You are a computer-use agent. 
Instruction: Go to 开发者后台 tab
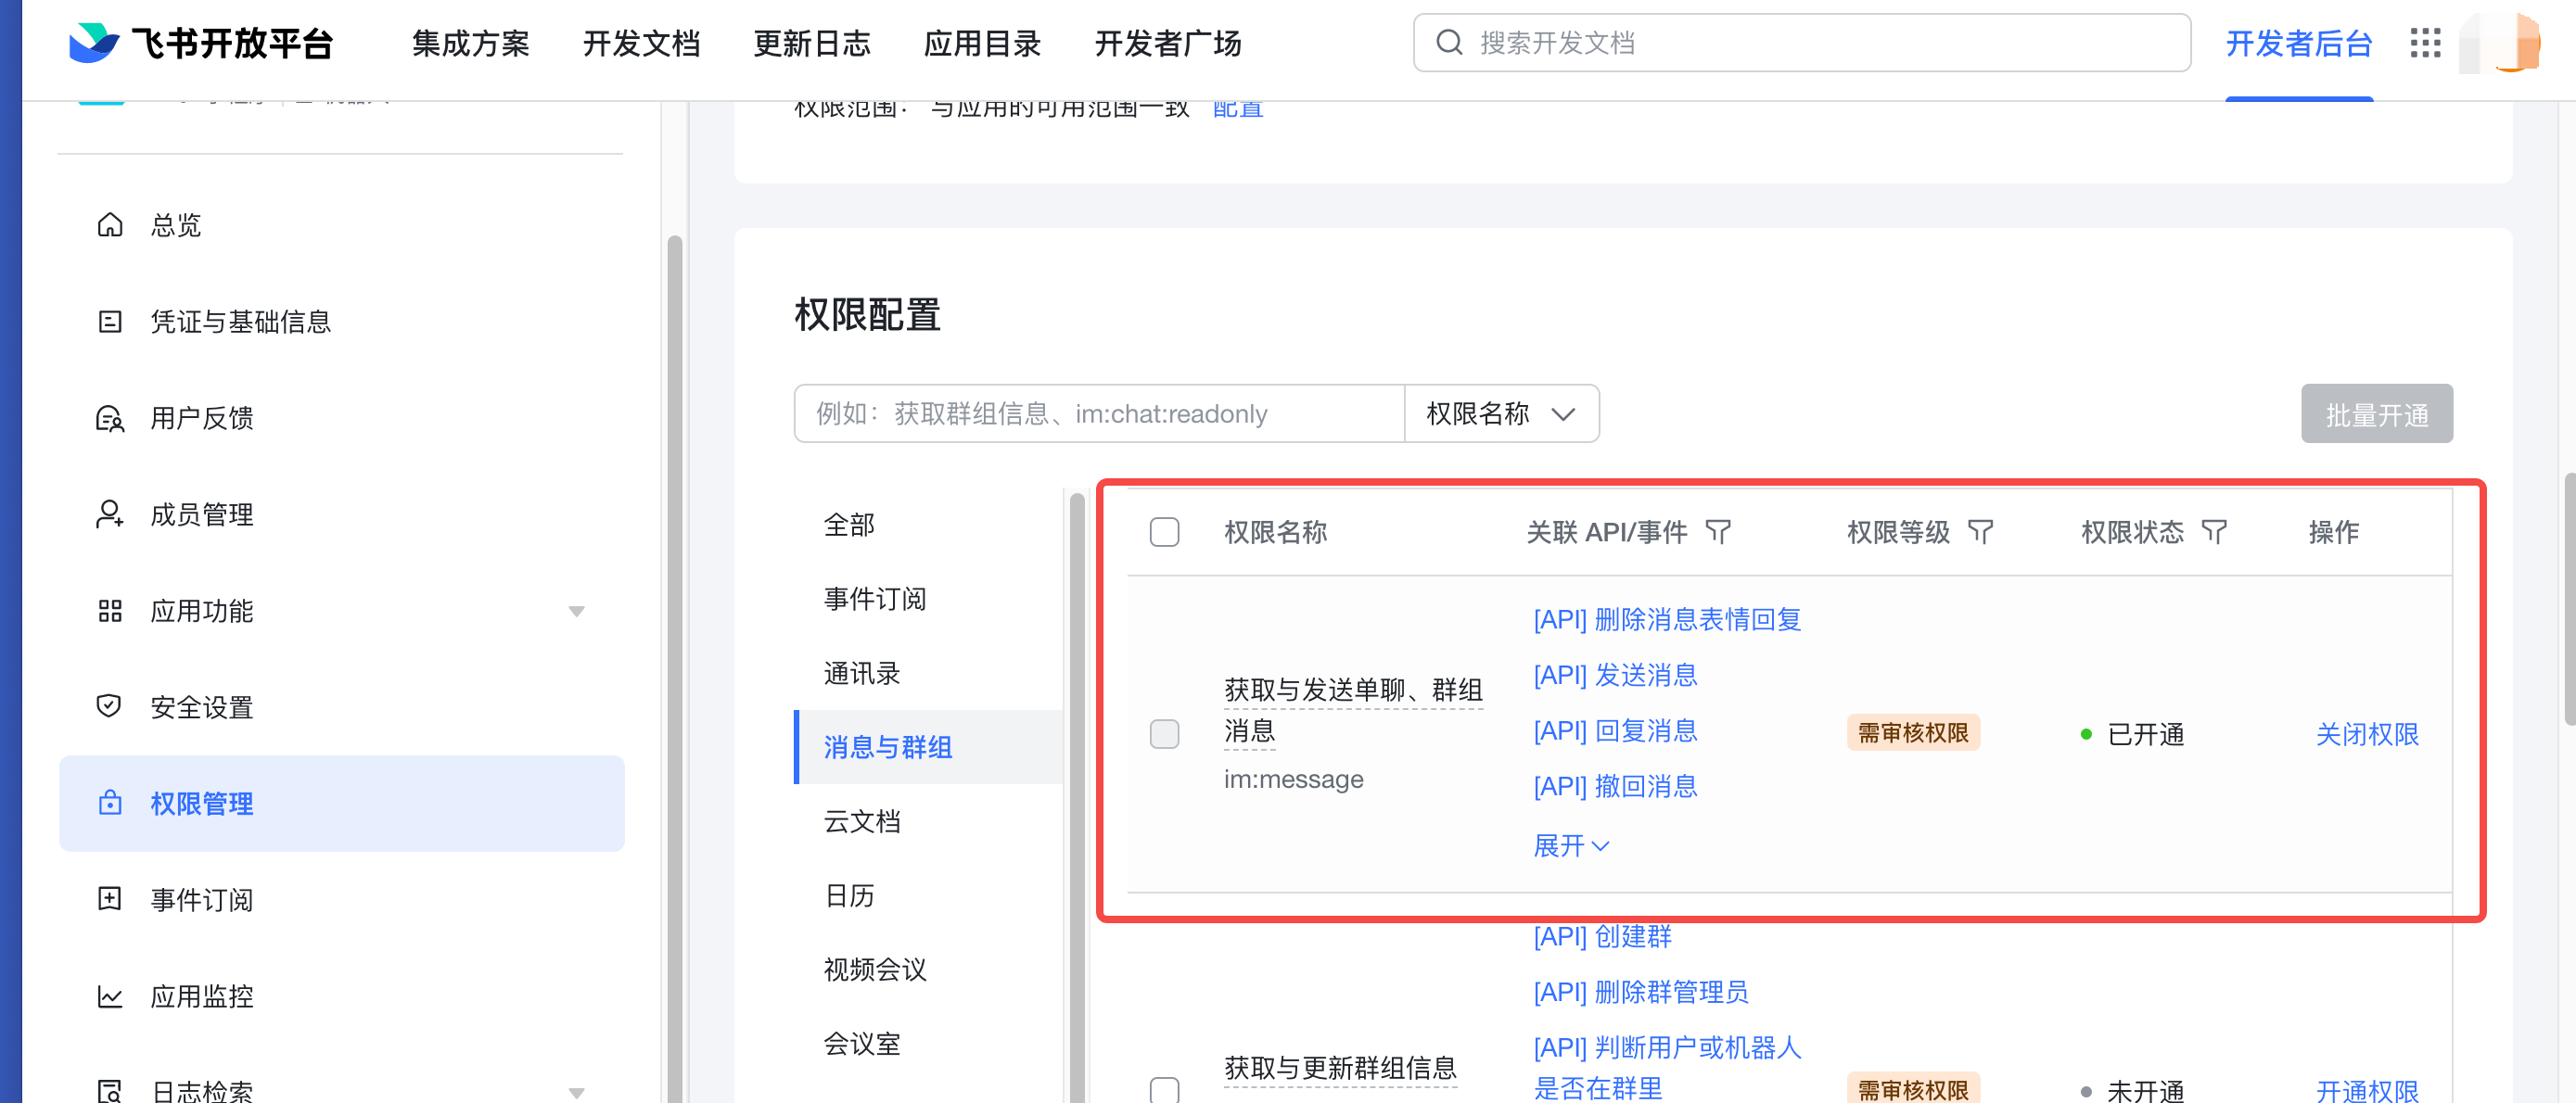point(2299,43)
